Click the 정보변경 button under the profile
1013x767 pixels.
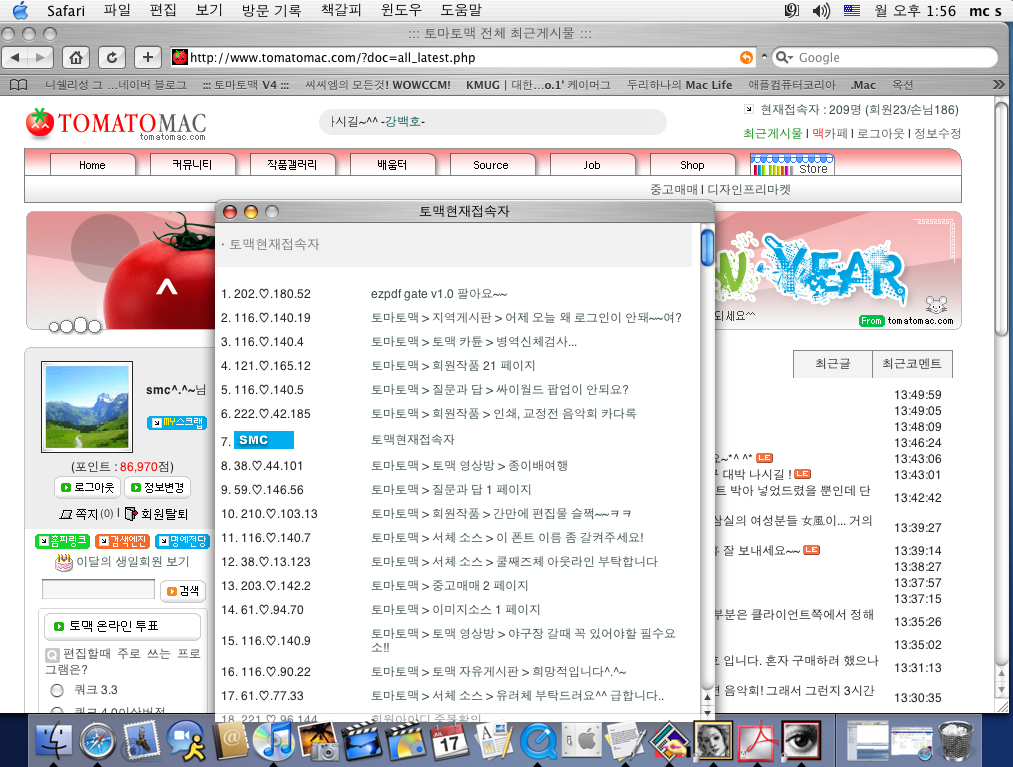pyautogui.click(x=156, y=488)
